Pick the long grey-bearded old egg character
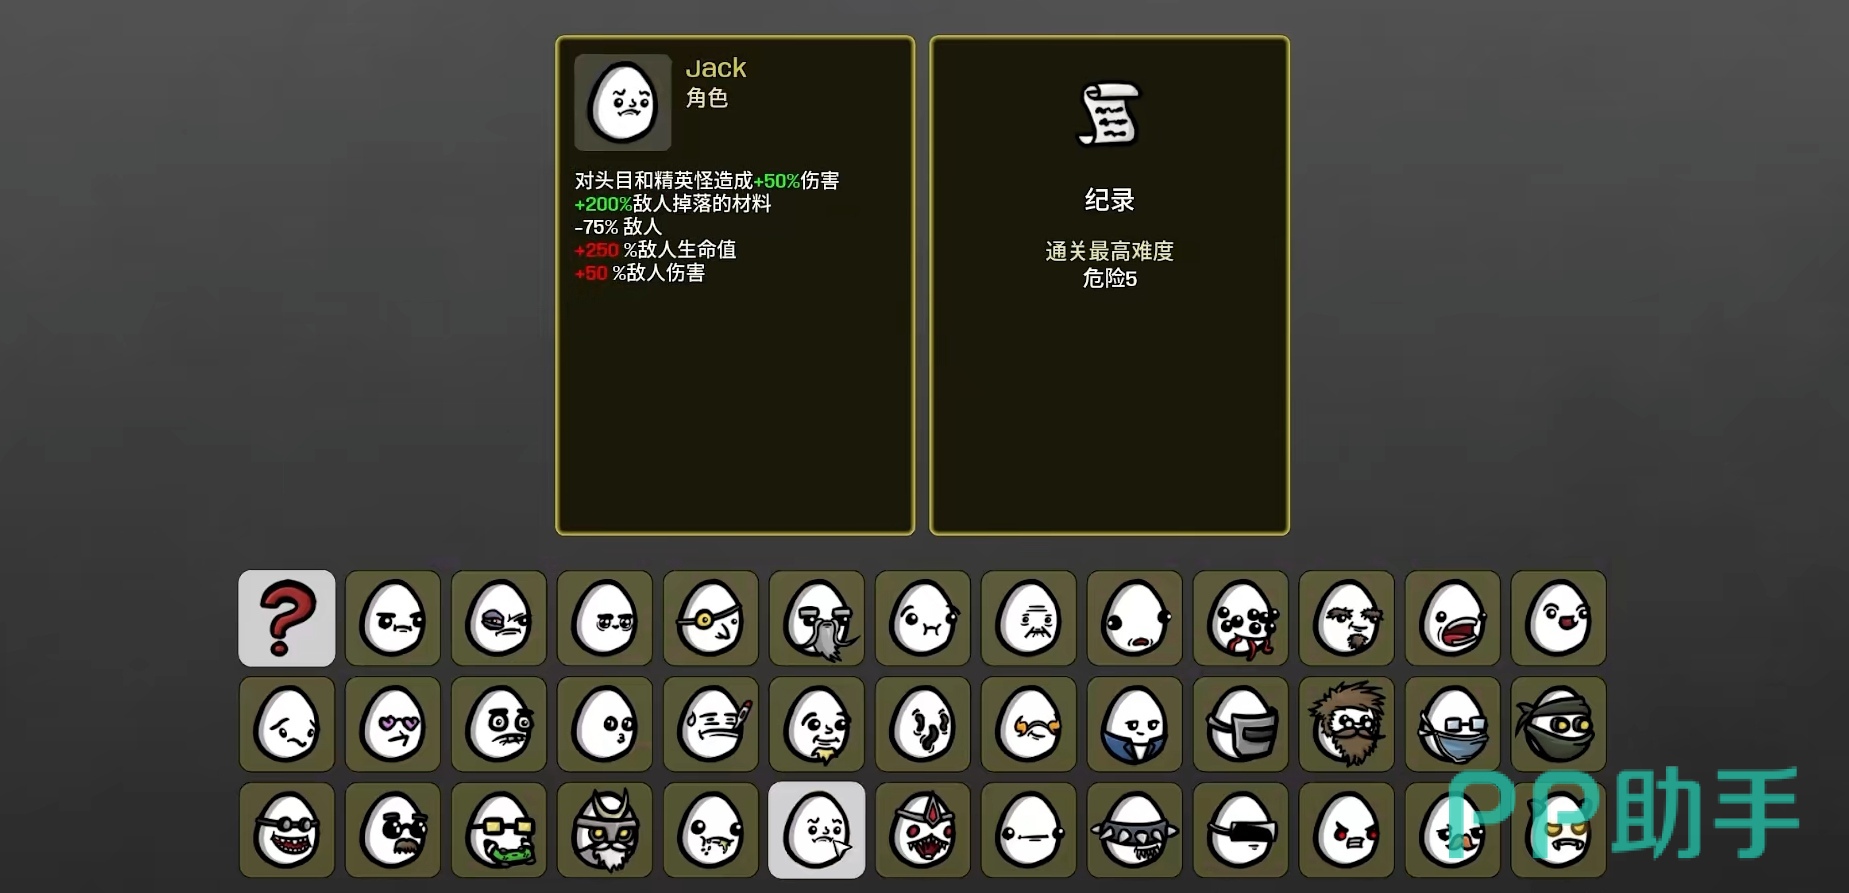1849x893 pixels. [817, 618]
